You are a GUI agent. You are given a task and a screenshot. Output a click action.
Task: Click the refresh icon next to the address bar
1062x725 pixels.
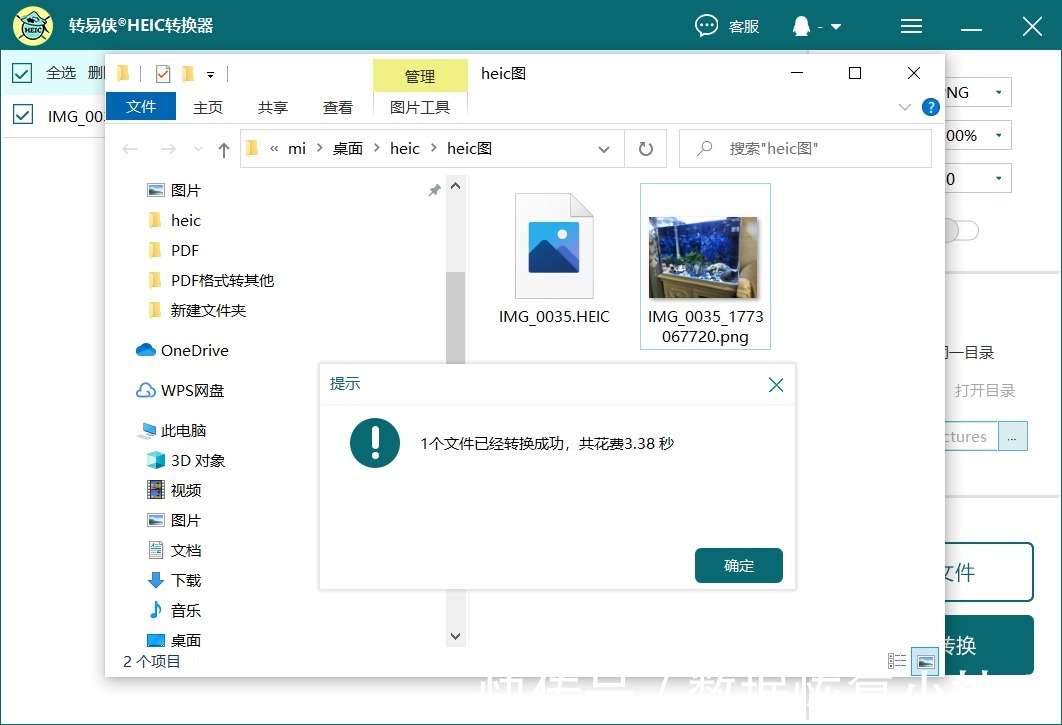tap(645, 148)
